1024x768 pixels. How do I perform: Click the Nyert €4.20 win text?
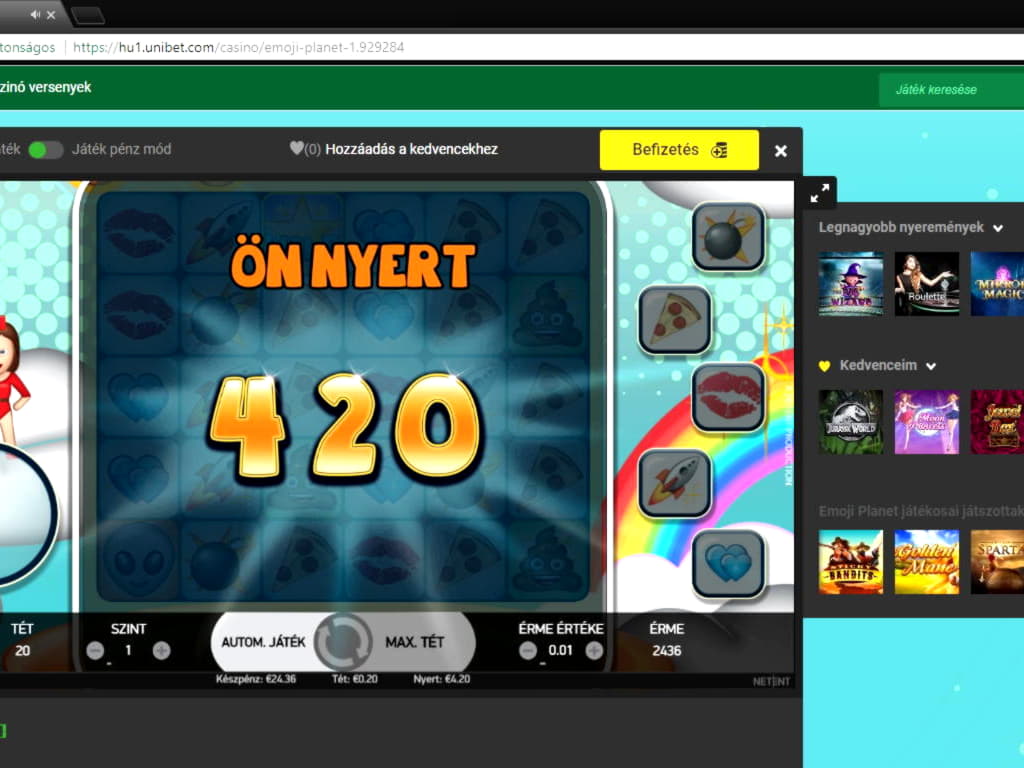(441, 679)
